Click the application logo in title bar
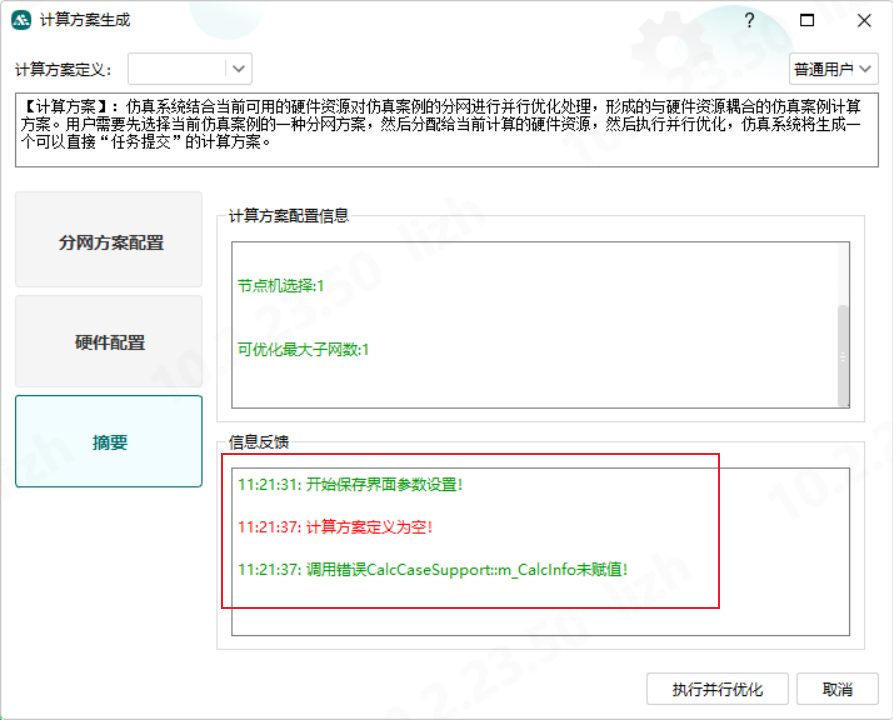The width and height of the screenshot is (893, 720). [x=20, y=20]
